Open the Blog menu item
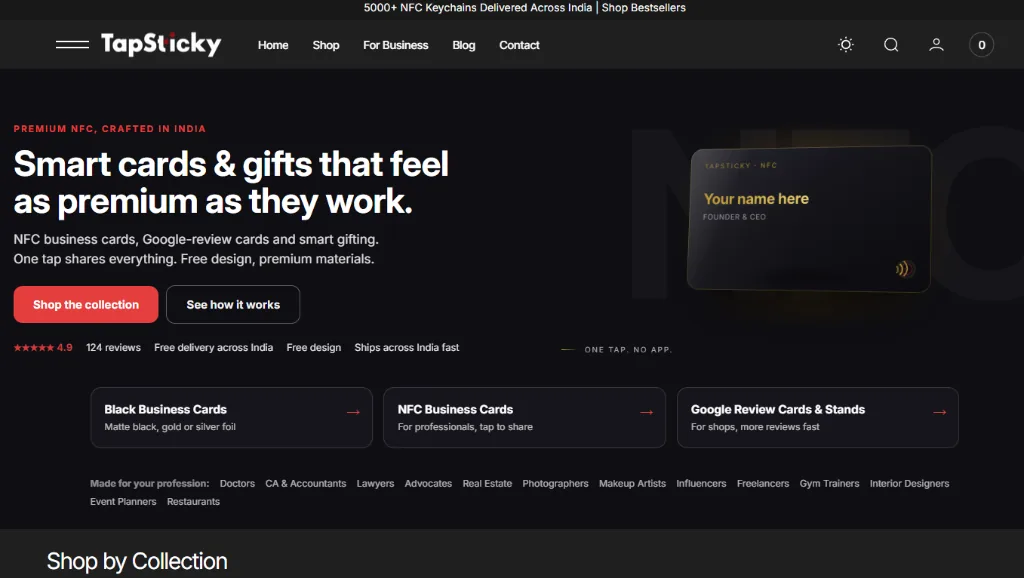Image resolution: width=1024 pixels, height=578 pixels. coord(464,45)
